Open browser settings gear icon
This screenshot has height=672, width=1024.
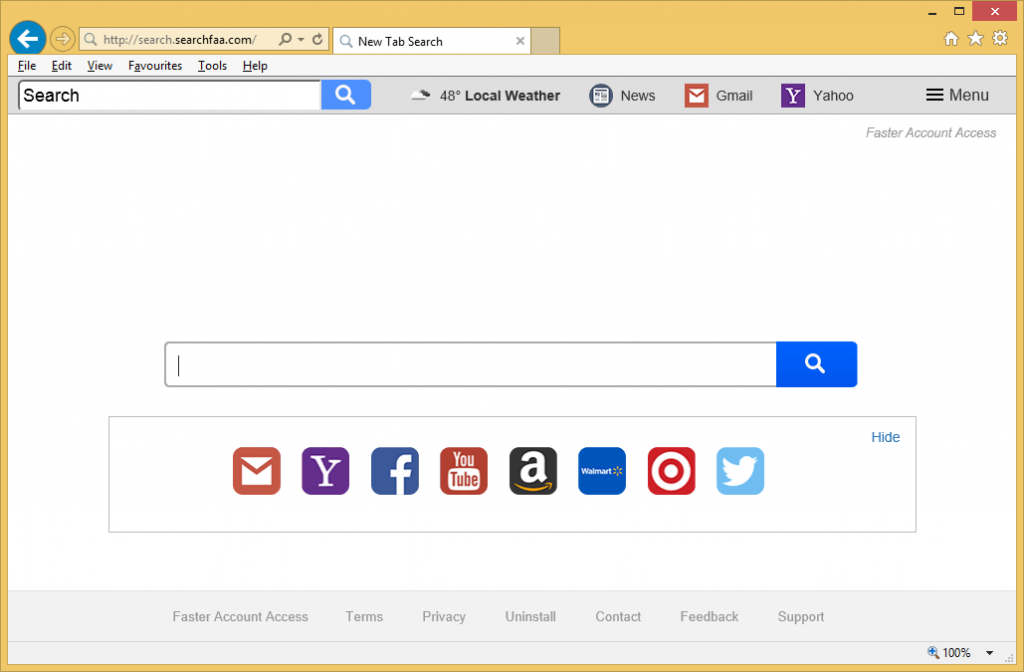(1000, 39)
